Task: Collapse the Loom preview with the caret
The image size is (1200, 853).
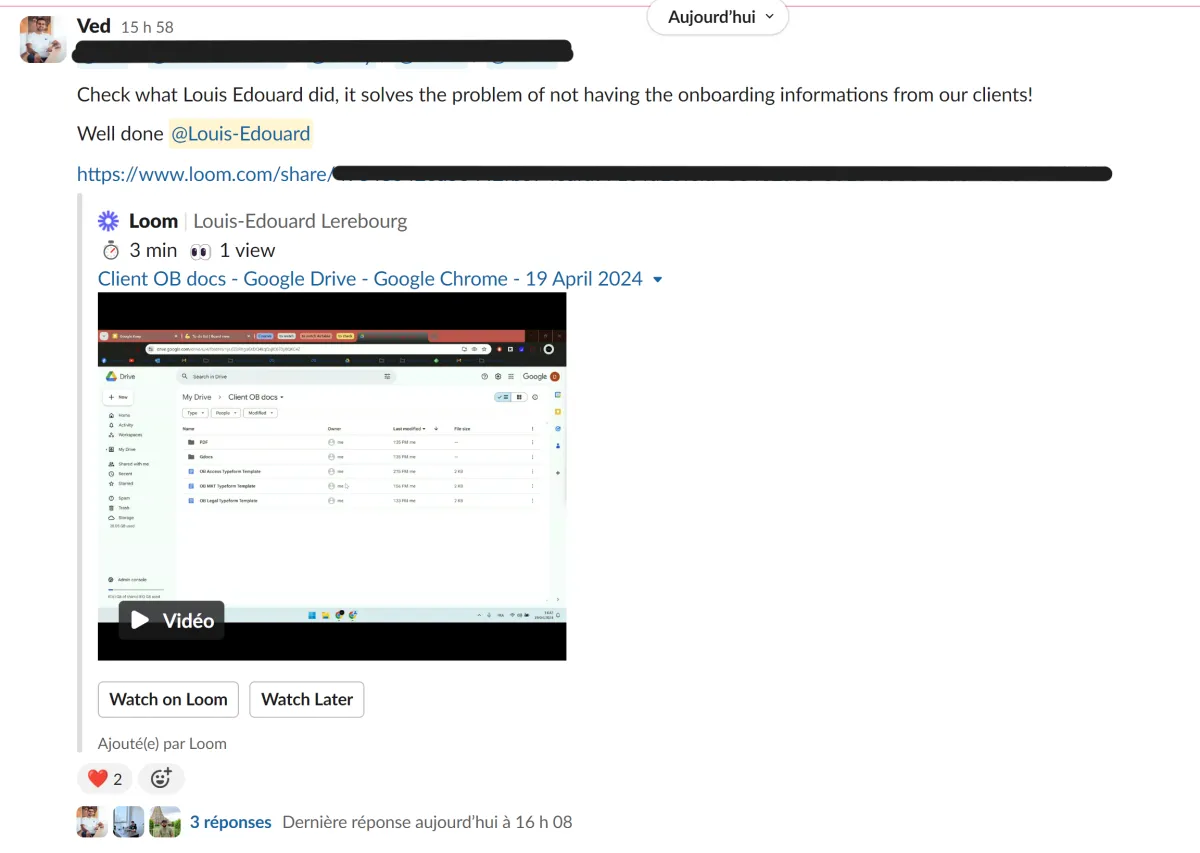Action: pos(657,280)
